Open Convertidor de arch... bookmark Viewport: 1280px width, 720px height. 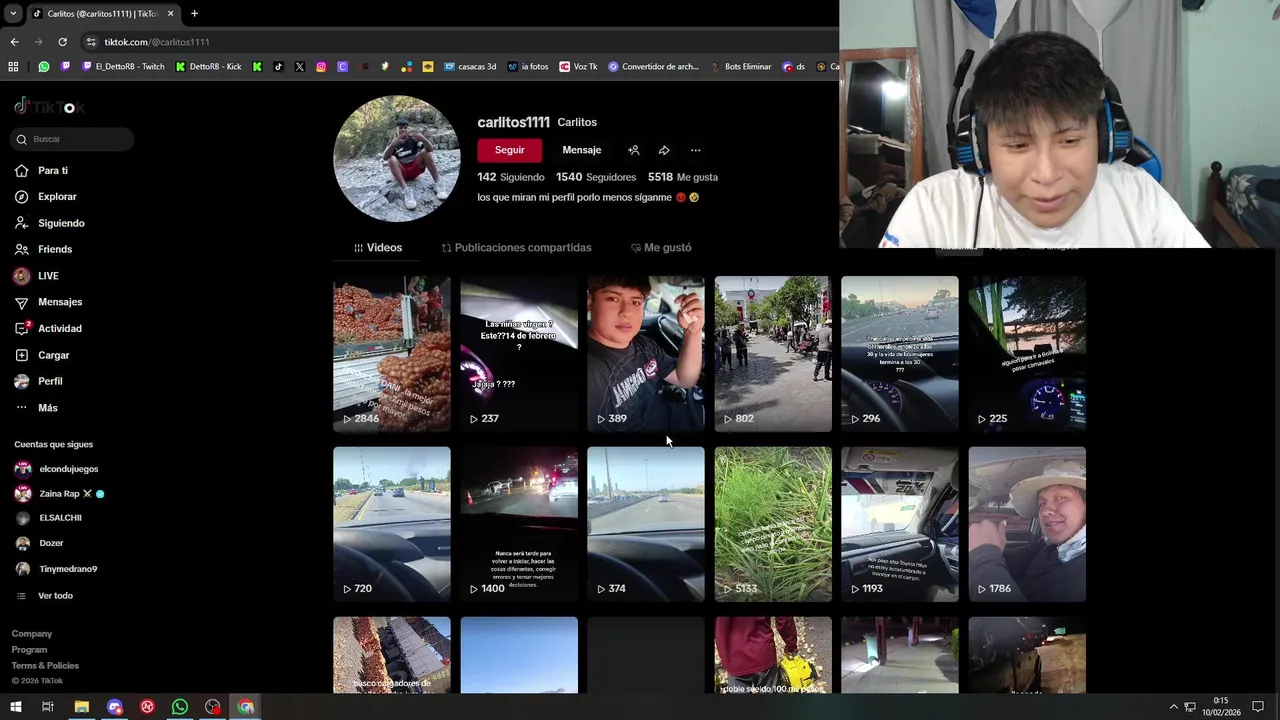point(654,67)
